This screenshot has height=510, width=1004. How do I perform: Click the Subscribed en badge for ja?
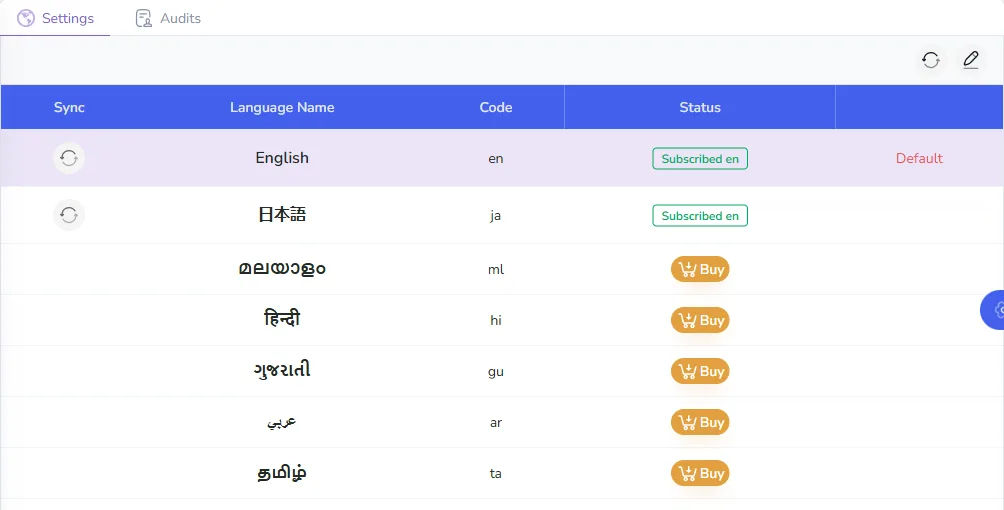point(700,216)
